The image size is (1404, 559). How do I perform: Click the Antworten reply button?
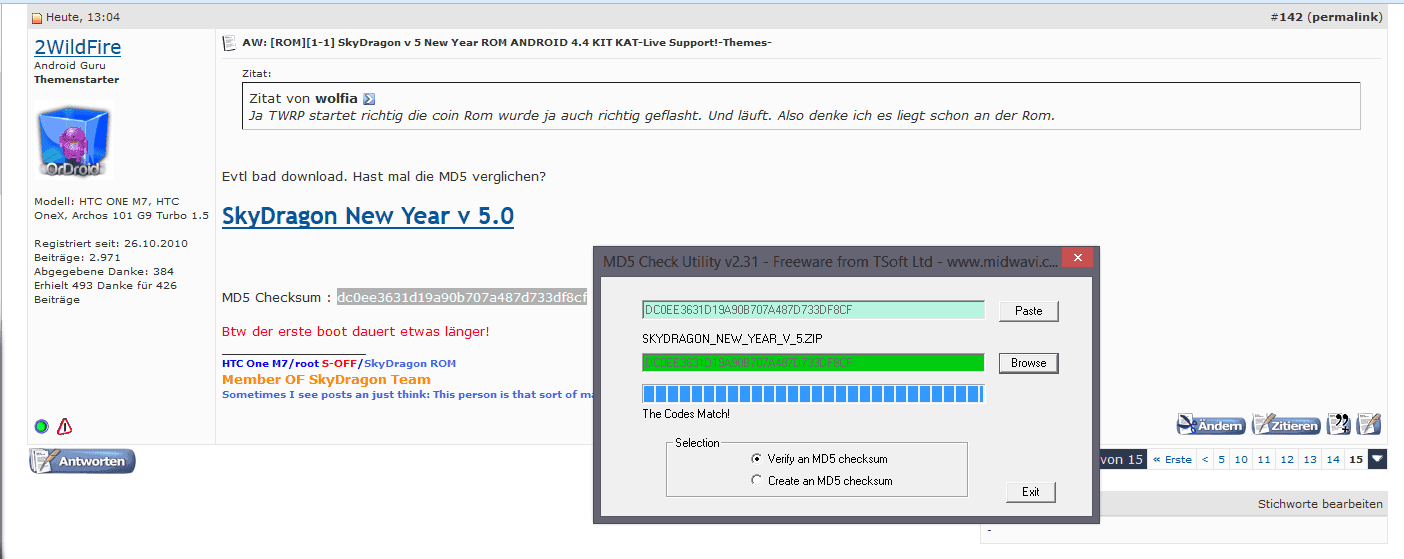(82, 461)
